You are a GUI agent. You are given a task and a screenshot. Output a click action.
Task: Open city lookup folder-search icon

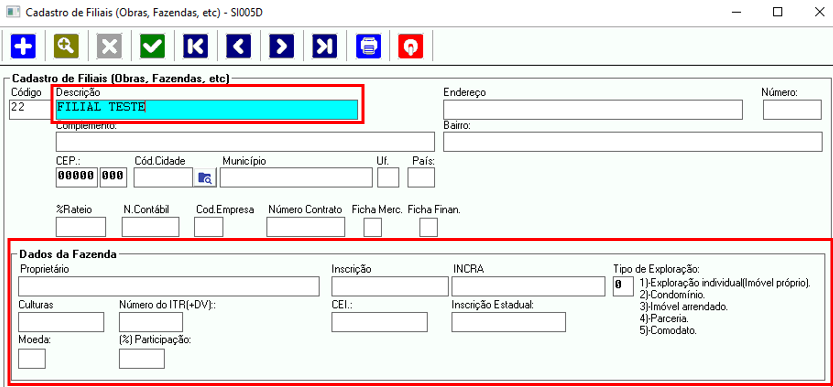(205, 178)
